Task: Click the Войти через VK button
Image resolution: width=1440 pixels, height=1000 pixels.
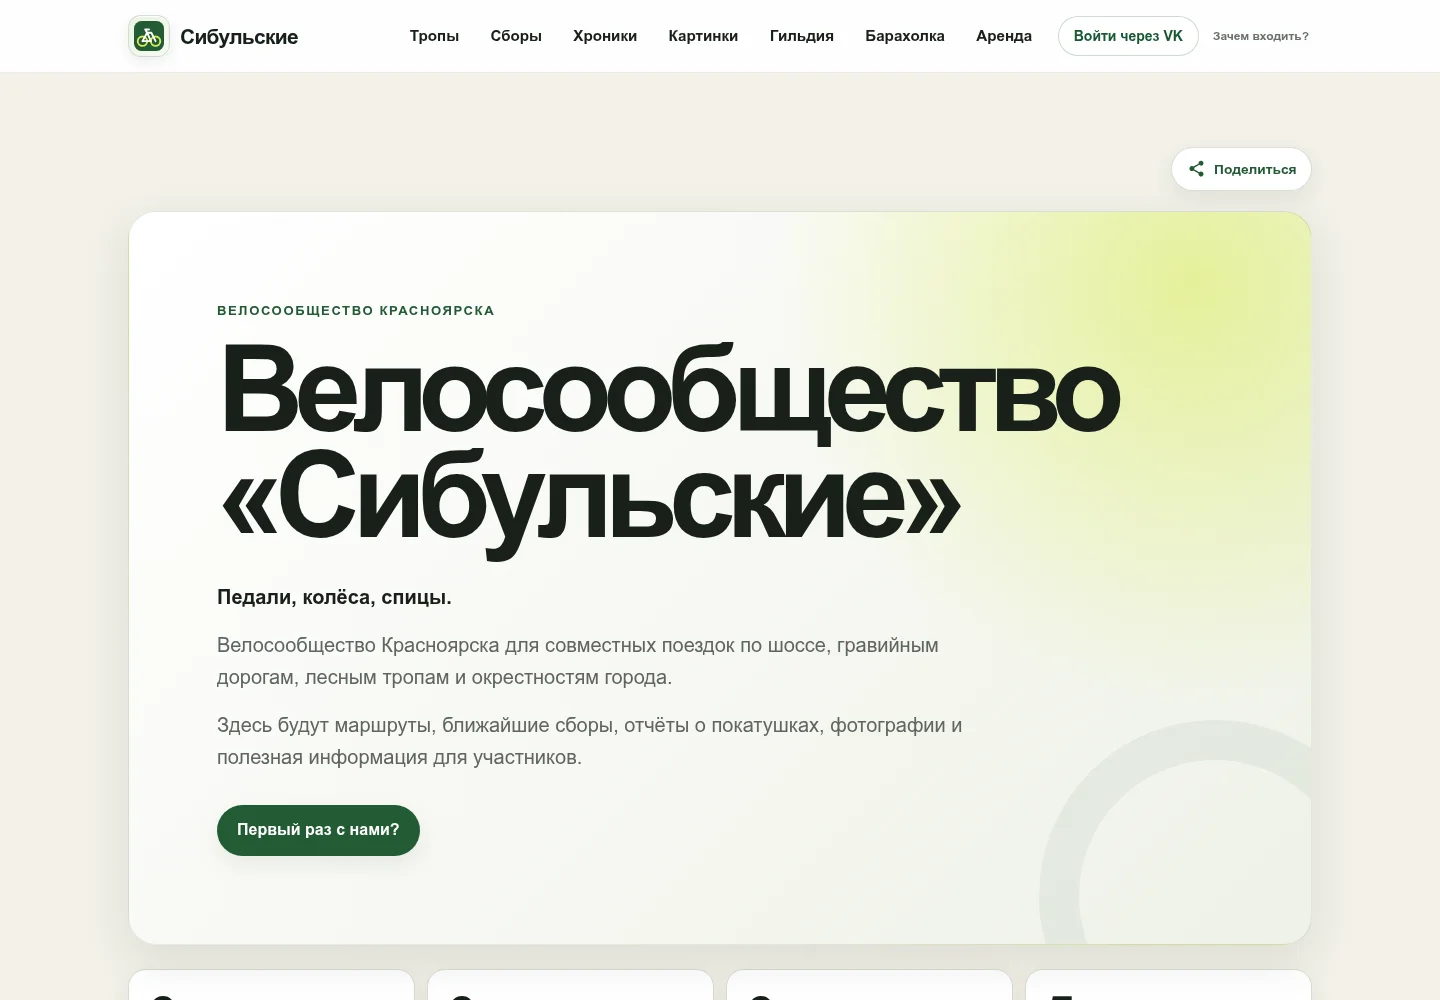Action: click(x=1128, y=36)
